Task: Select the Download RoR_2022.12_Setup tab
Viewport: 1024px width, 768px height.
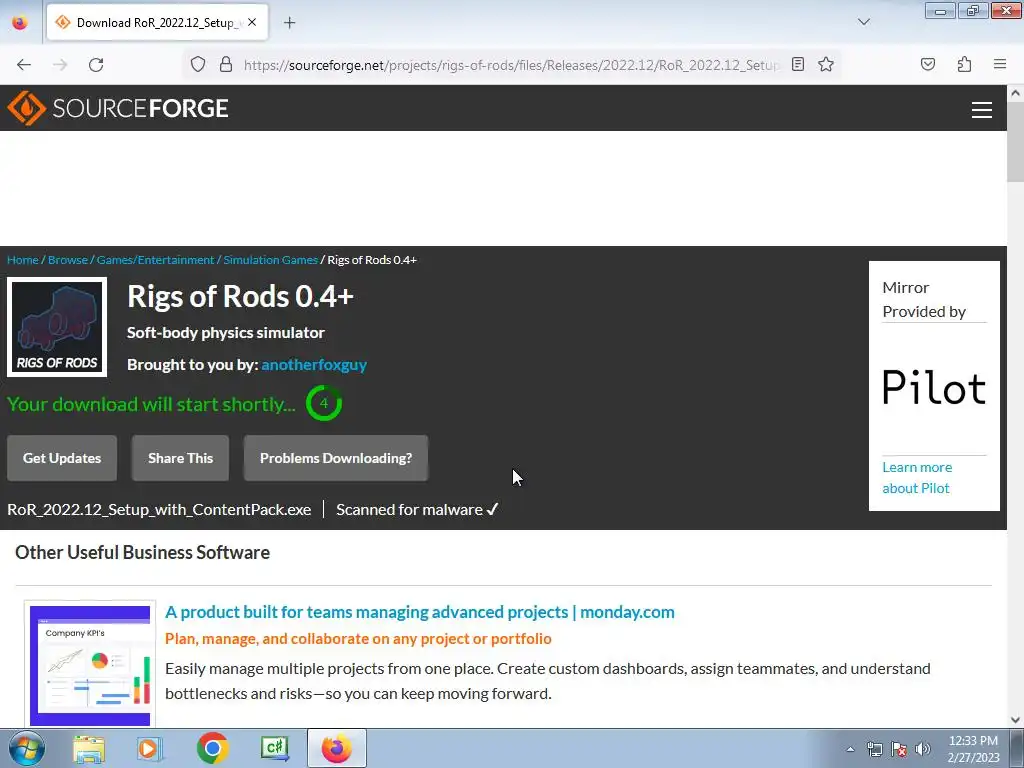Action: click(157, 23)
